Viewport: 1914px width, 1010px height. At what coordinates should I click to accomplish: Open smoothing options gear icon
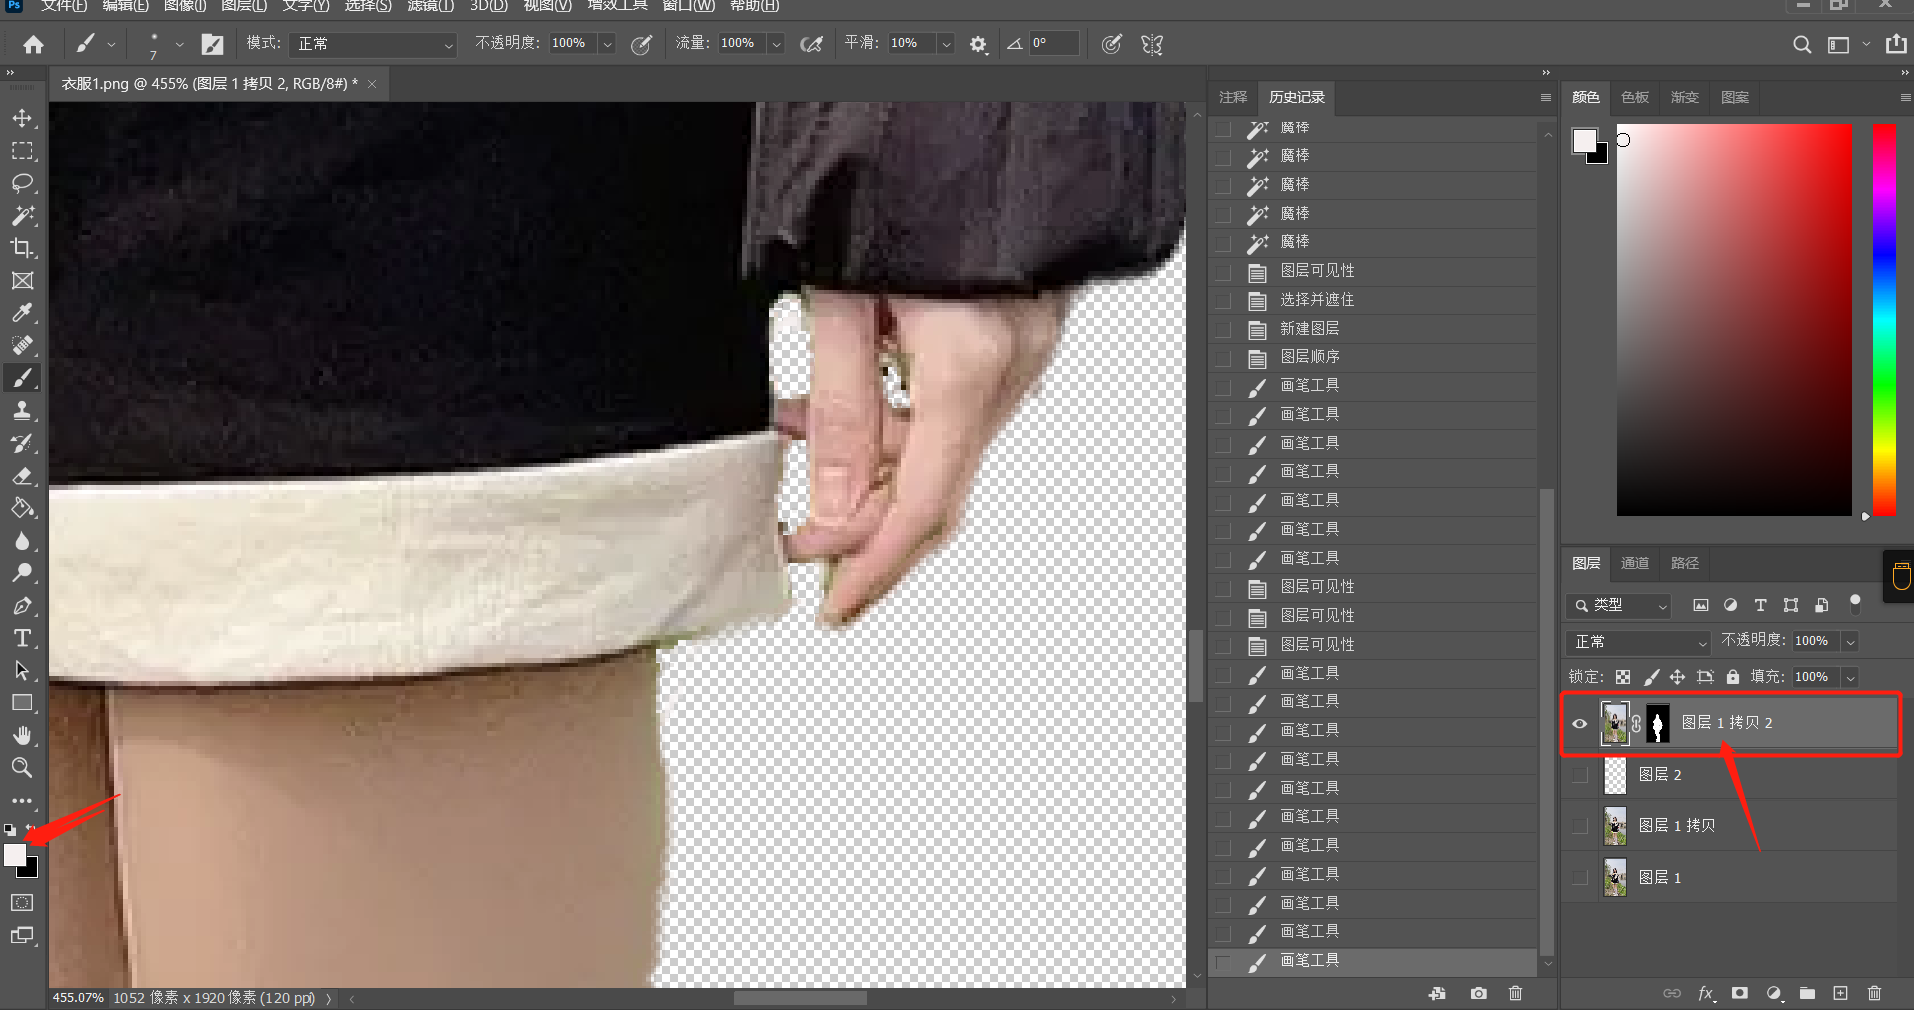point(978,44)
